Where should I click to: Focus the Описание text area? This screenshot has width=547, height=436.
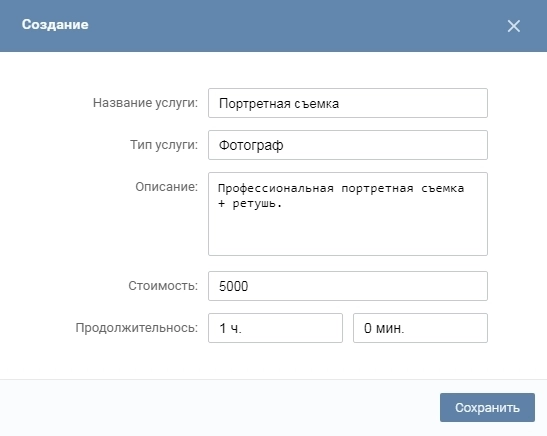[x=348, y=214]
